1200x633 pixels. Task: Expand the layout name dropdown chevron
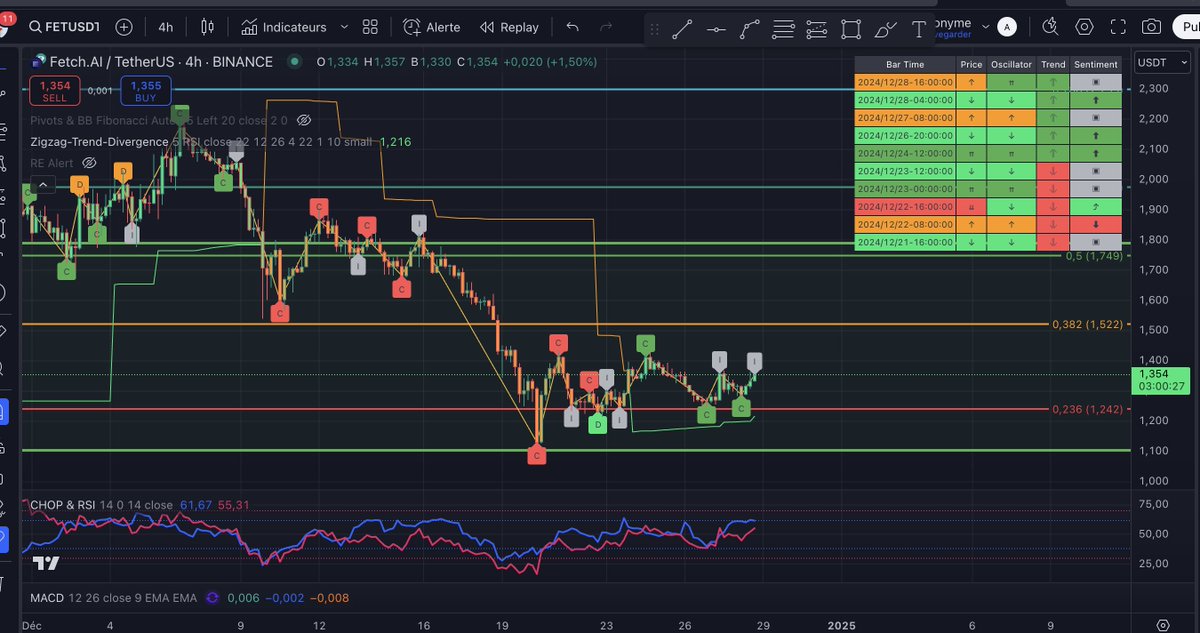(x=985, y=27)
